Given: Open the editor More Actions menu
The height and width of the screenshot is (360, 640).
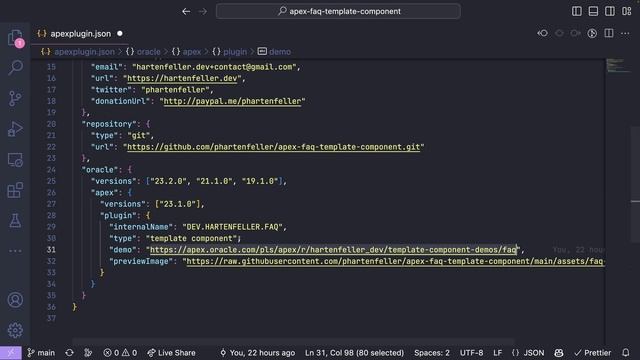Looking at the screenshot, I should click(625, 33).
